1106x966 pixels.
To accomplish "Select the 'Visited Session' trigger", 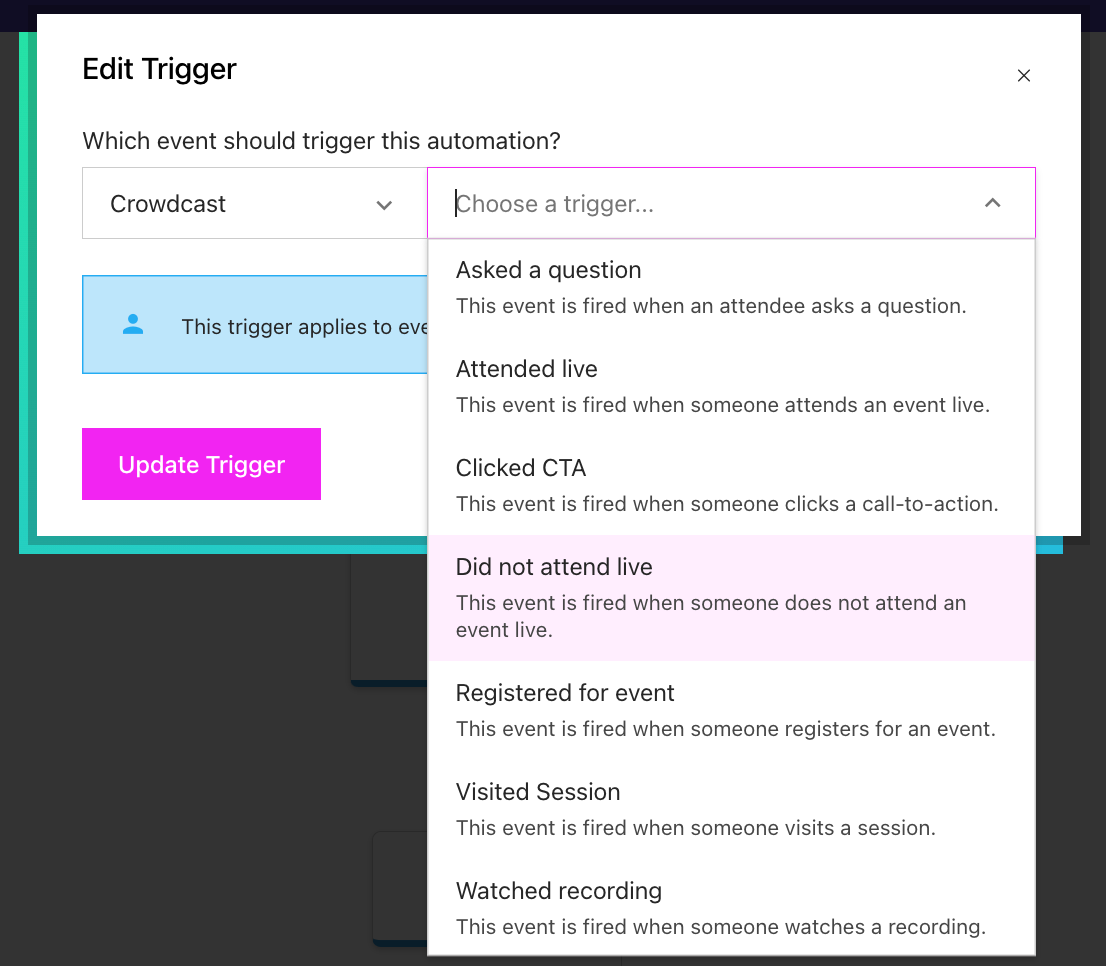I will [538, 792].
